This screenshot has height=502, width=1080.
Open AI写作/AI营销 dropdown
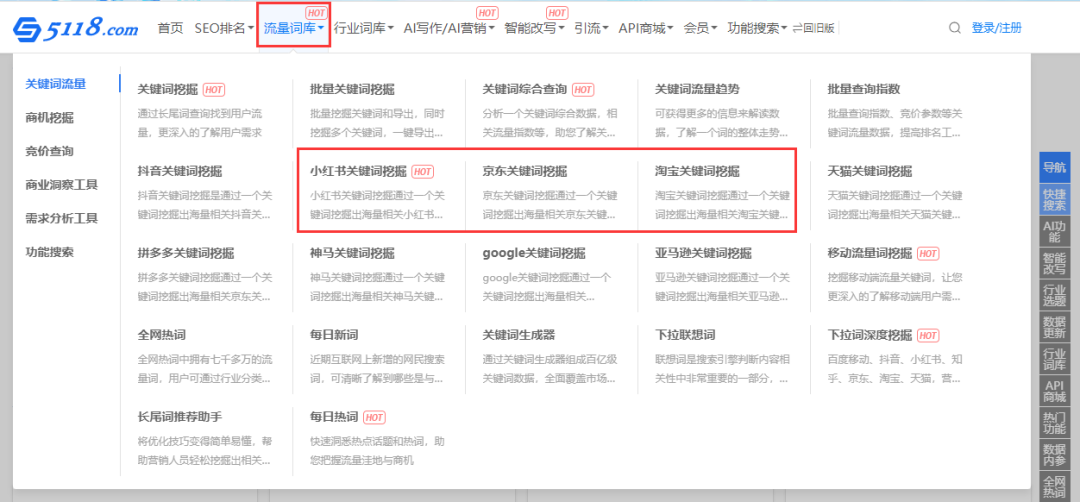[449, 28]
